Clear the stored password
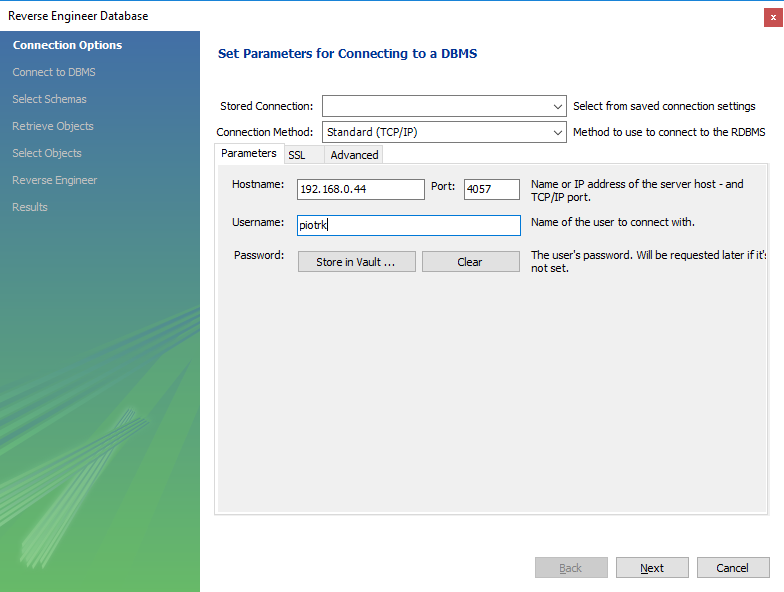Image resolution: width=784 pixels, height=592 pixels. coord(470,262)
